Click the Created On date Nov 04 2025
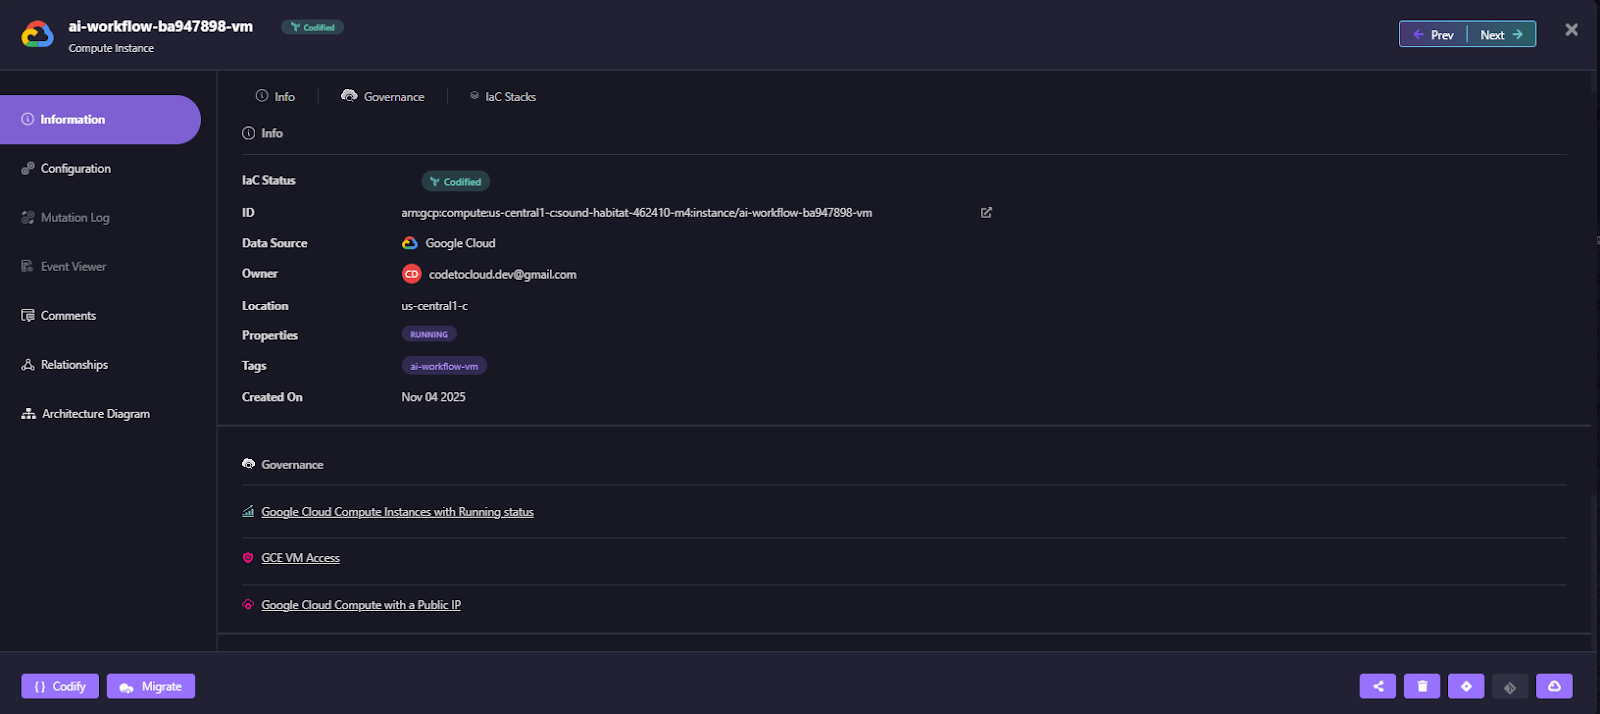Viewport: 1600px width, 714px height. pyautogui.click(x=433, y=397)
